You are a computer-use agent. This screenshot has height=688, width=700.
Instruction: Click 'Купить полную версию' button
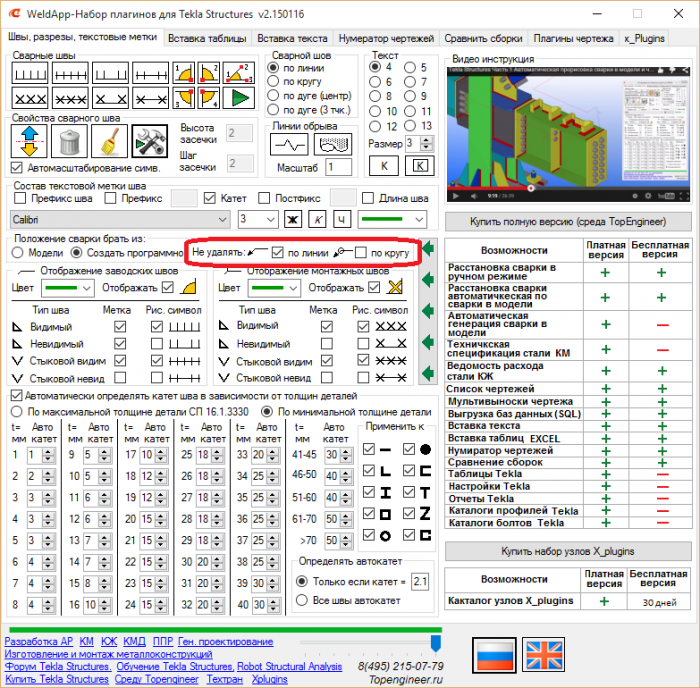pyautogui.click(x=568, y=221)
